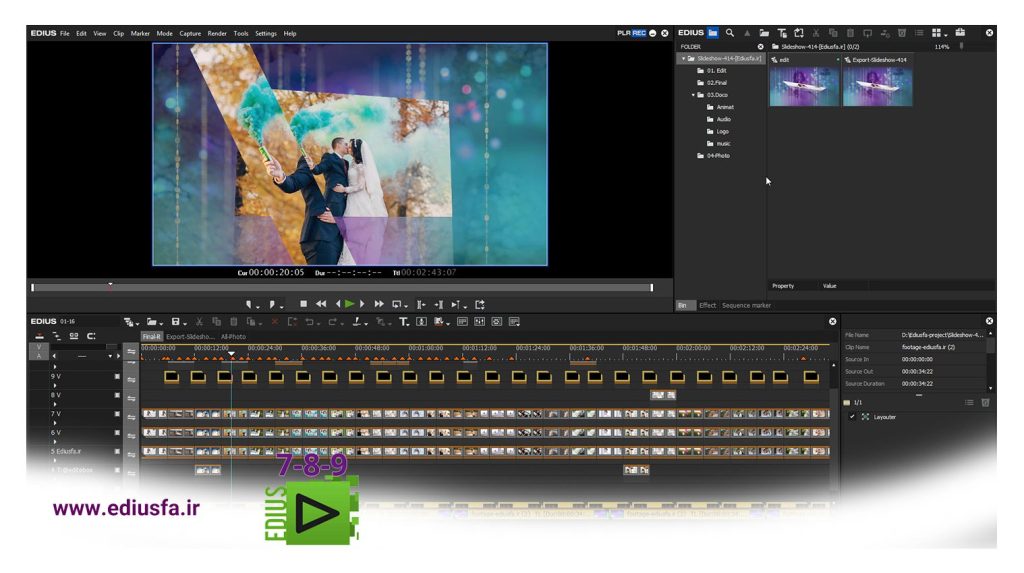Uncheck the Layouter effect checkbox
The image size is (1024, 573).
tap(852, 417)
